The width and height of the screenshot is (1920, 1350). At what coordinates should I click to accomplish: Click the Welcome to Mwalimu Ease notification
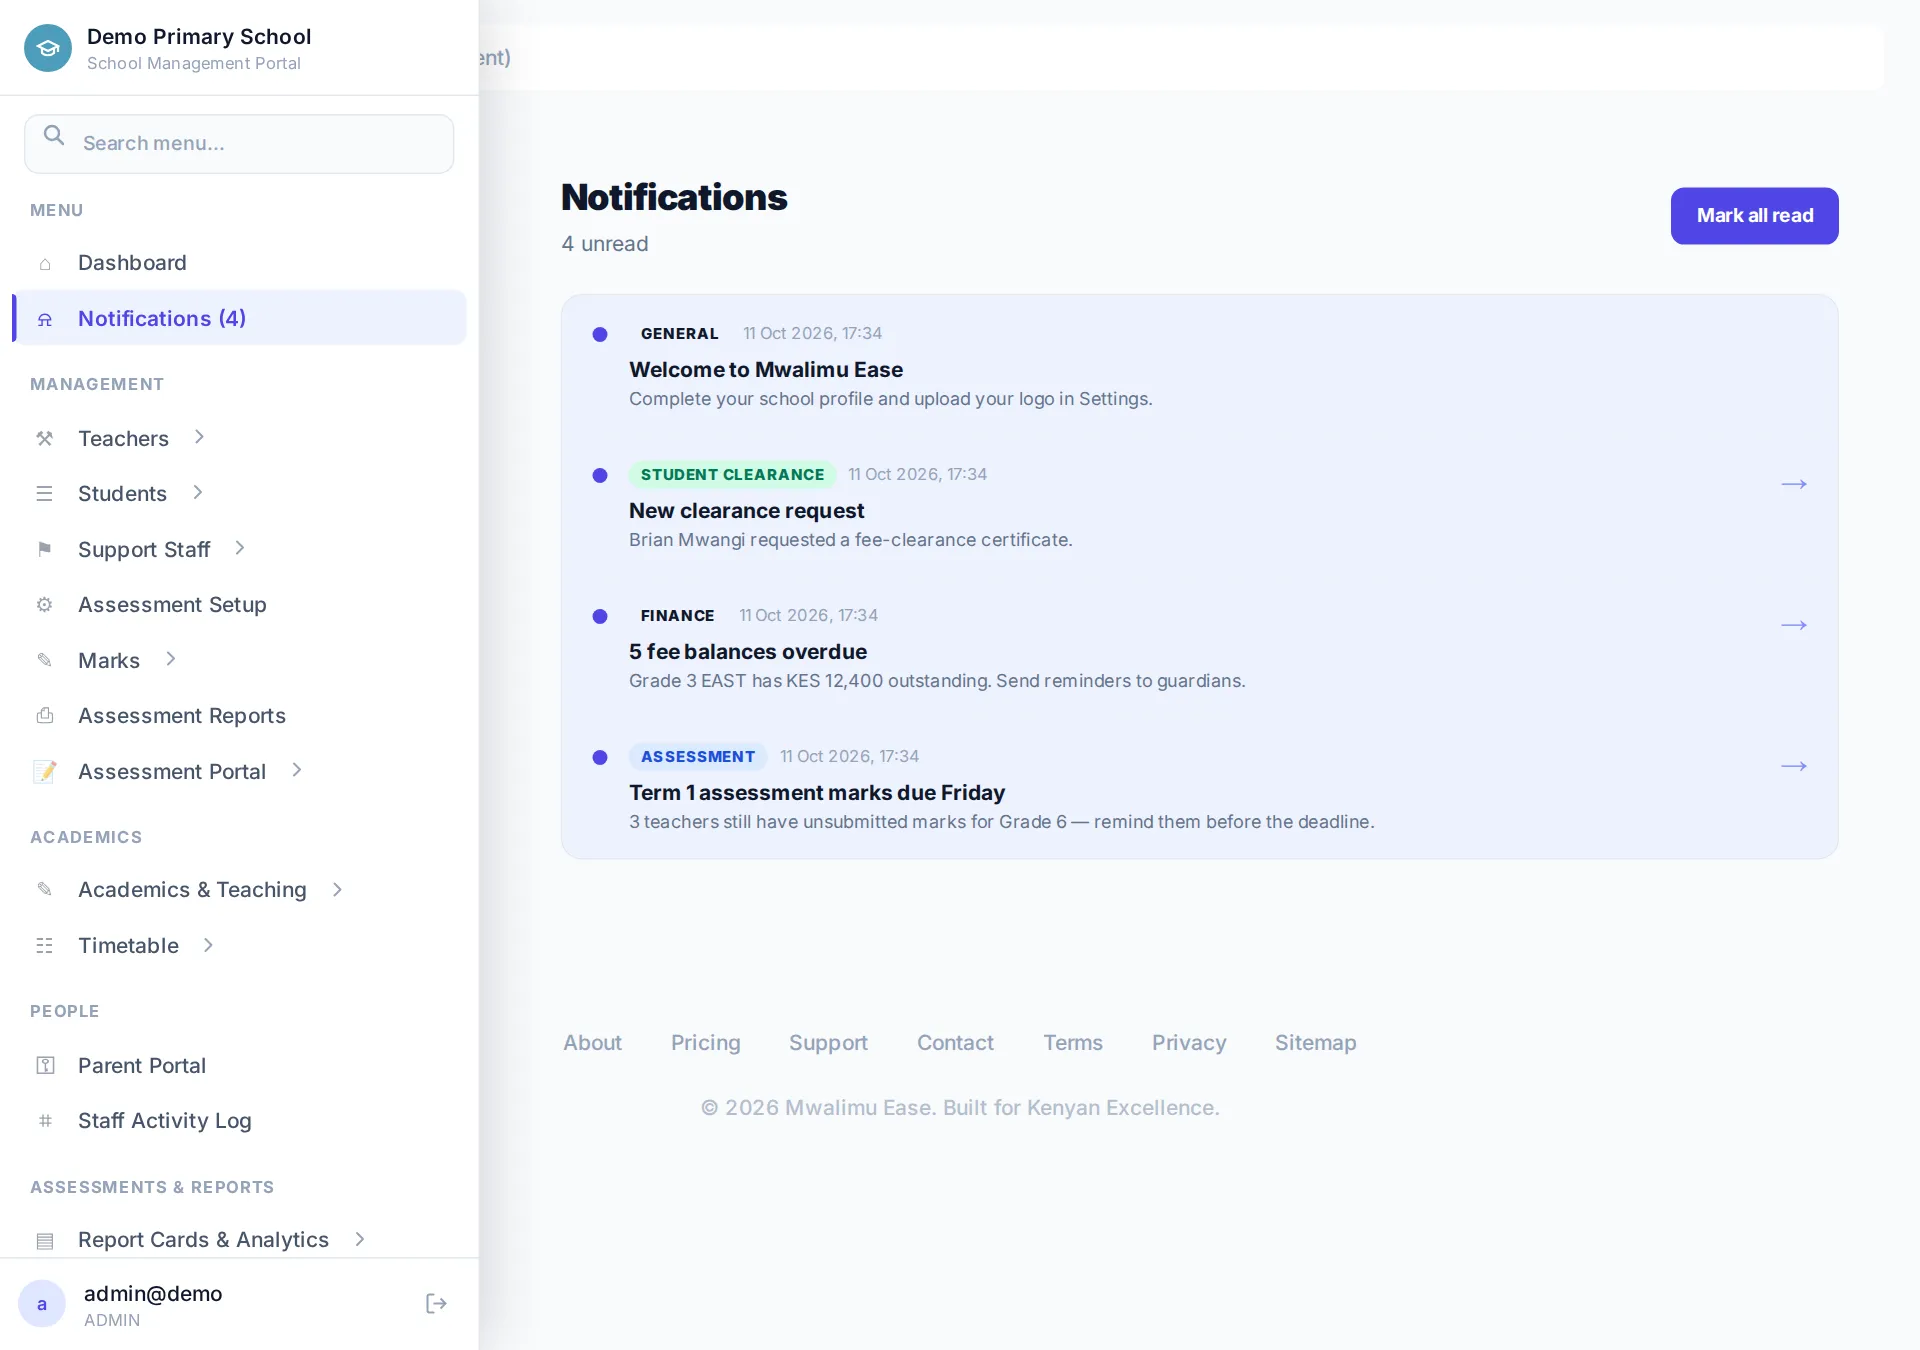coord(1199,366)
